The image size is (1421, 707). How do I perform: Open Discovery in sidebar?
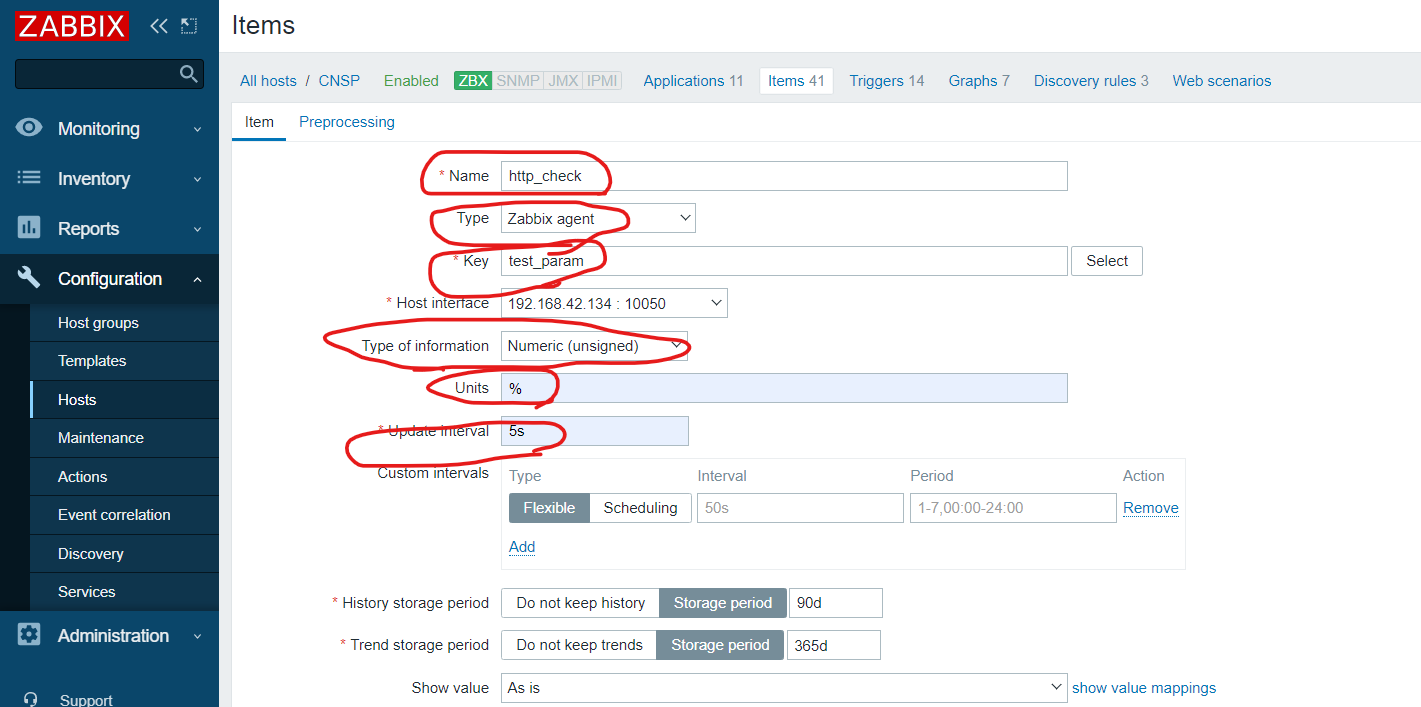point(124,554)
